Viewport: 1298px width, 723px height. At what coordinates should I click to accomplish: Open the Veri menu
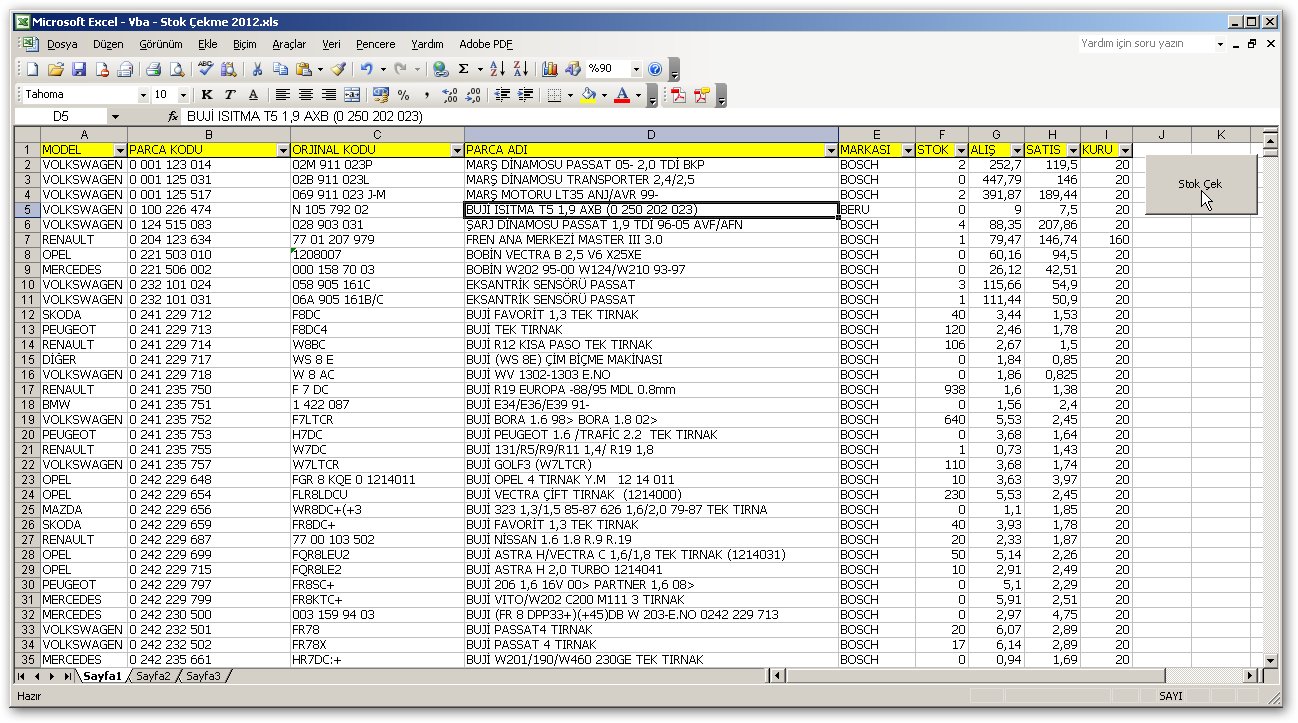(331, 44)
